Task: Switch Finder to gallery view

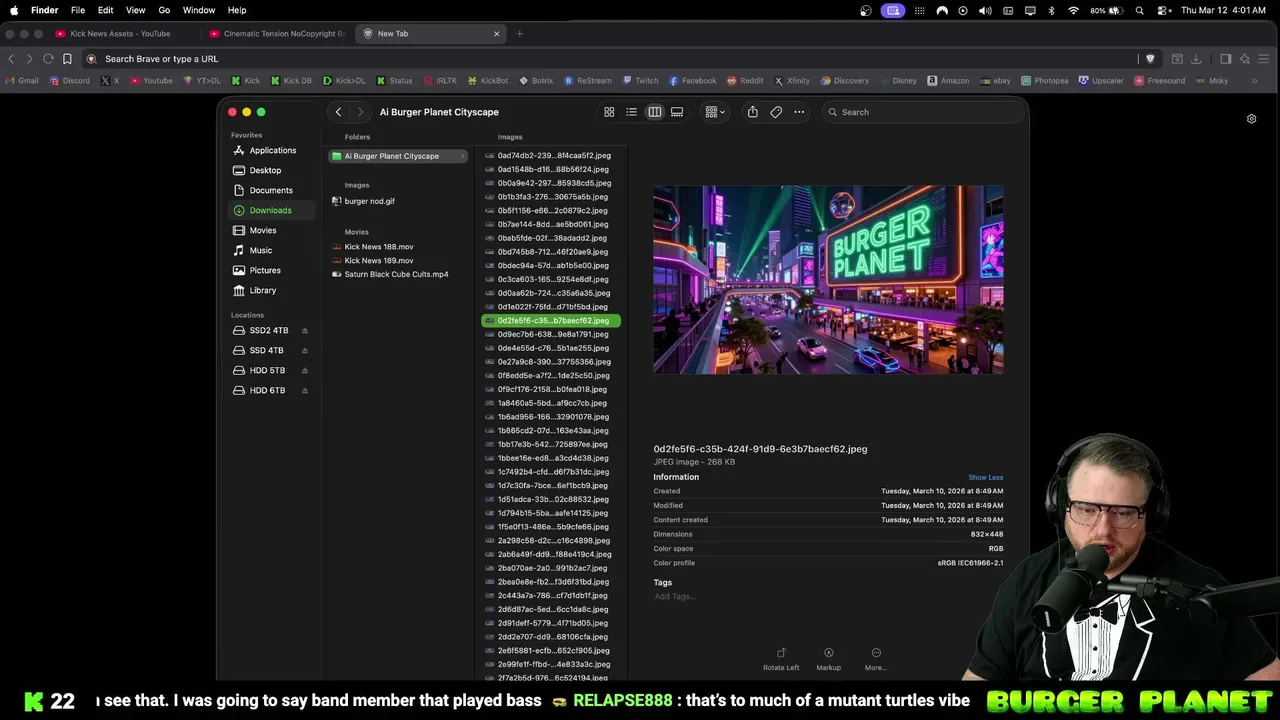Action: 677,112
